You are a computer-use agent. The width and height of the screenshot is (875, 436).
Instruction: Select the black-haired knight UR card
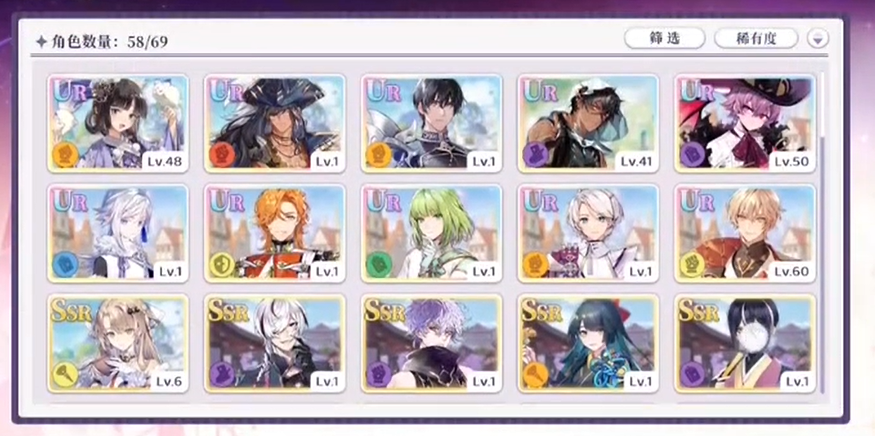point(431,123)
